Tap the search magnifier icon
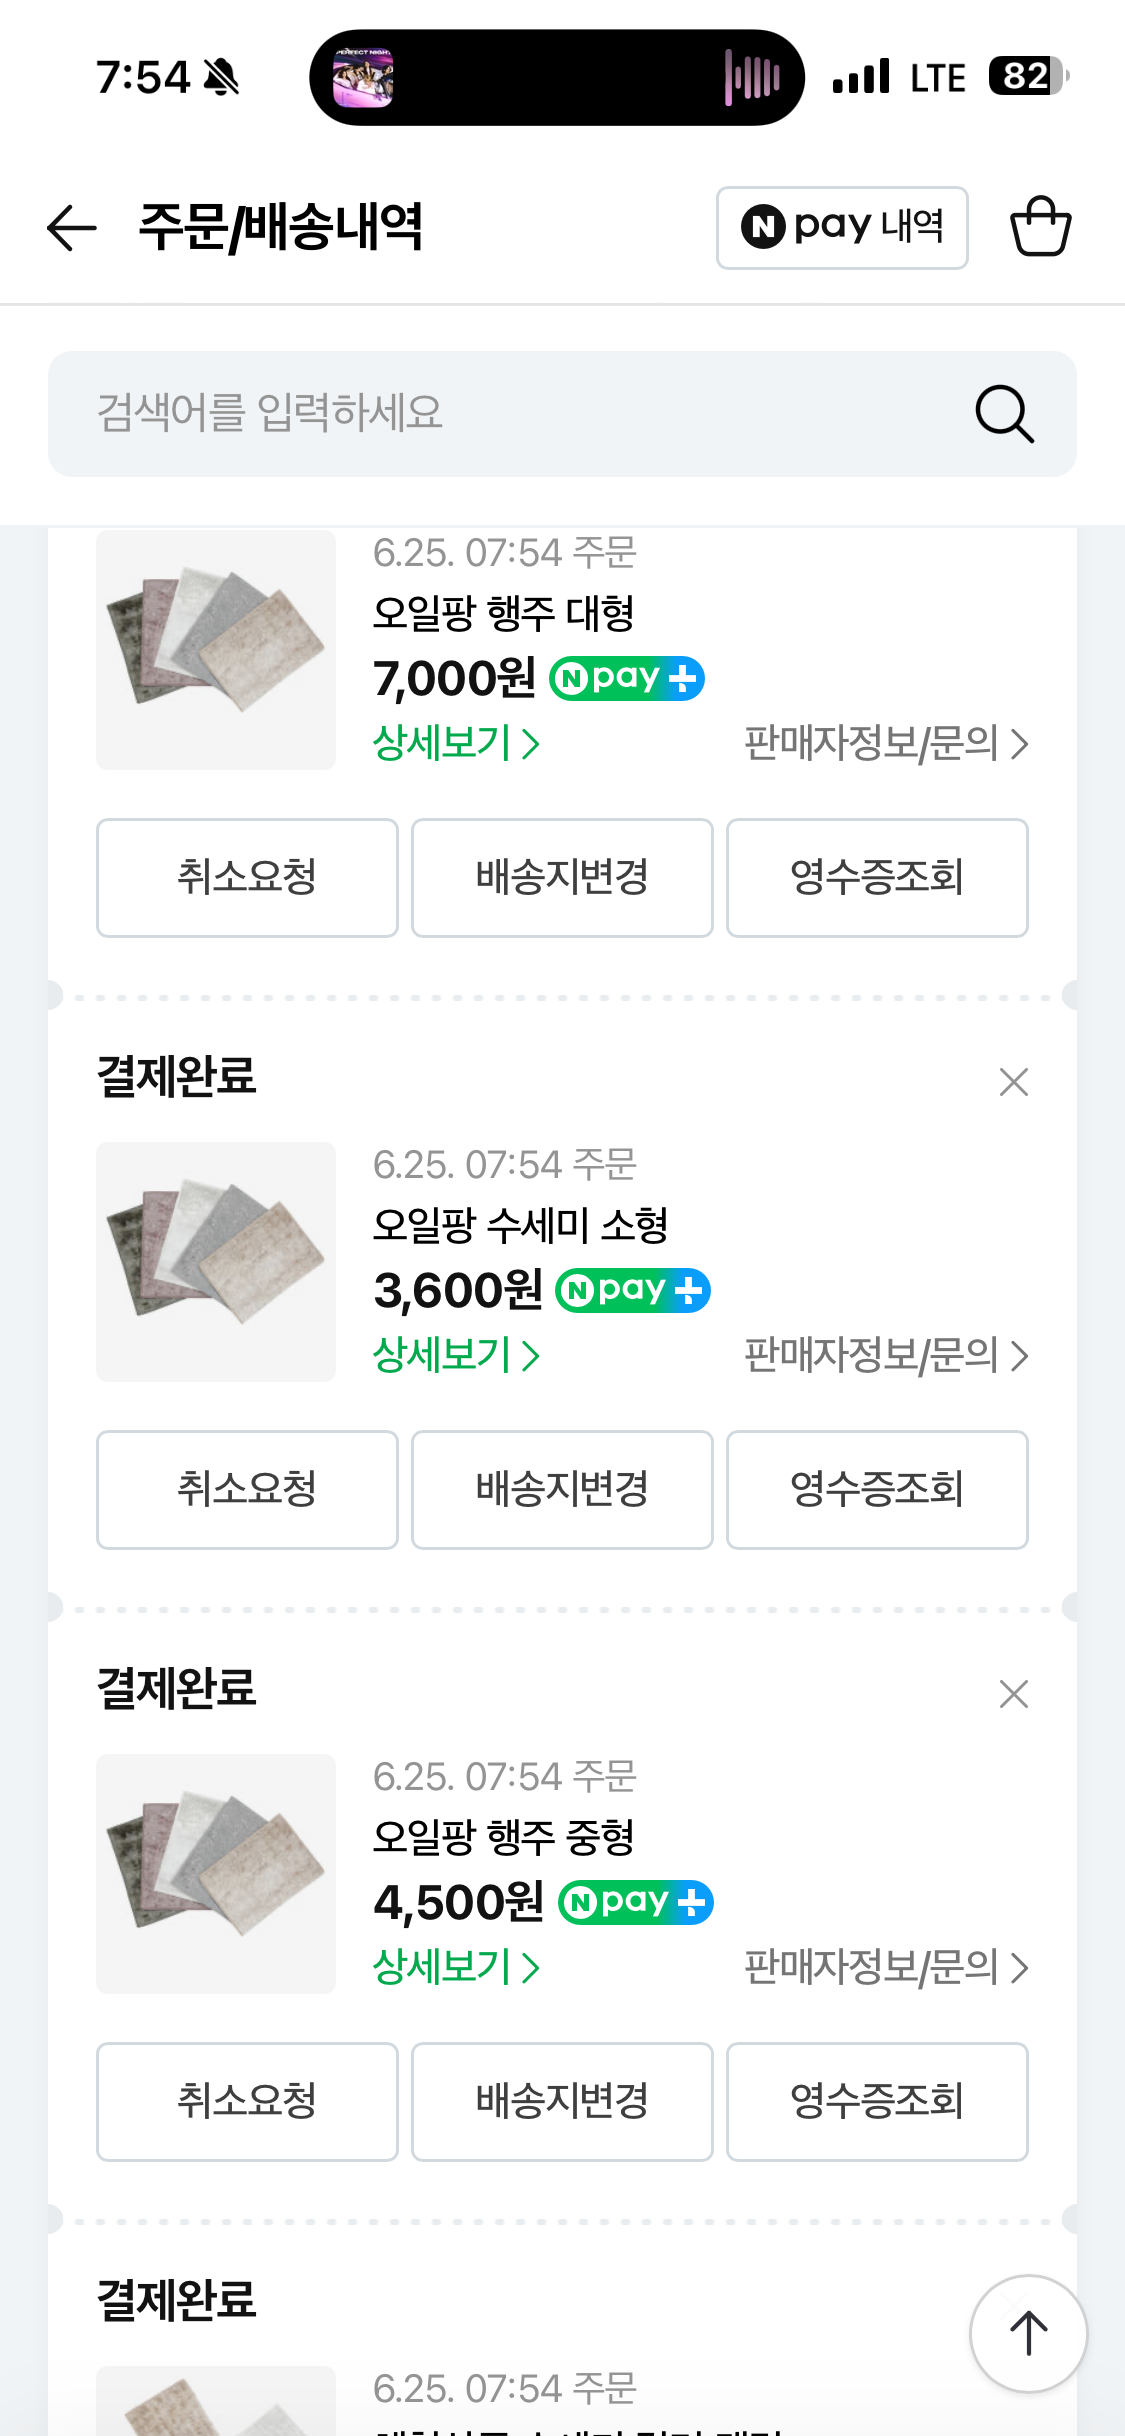1125x2436 pixels. (1004, 413)
